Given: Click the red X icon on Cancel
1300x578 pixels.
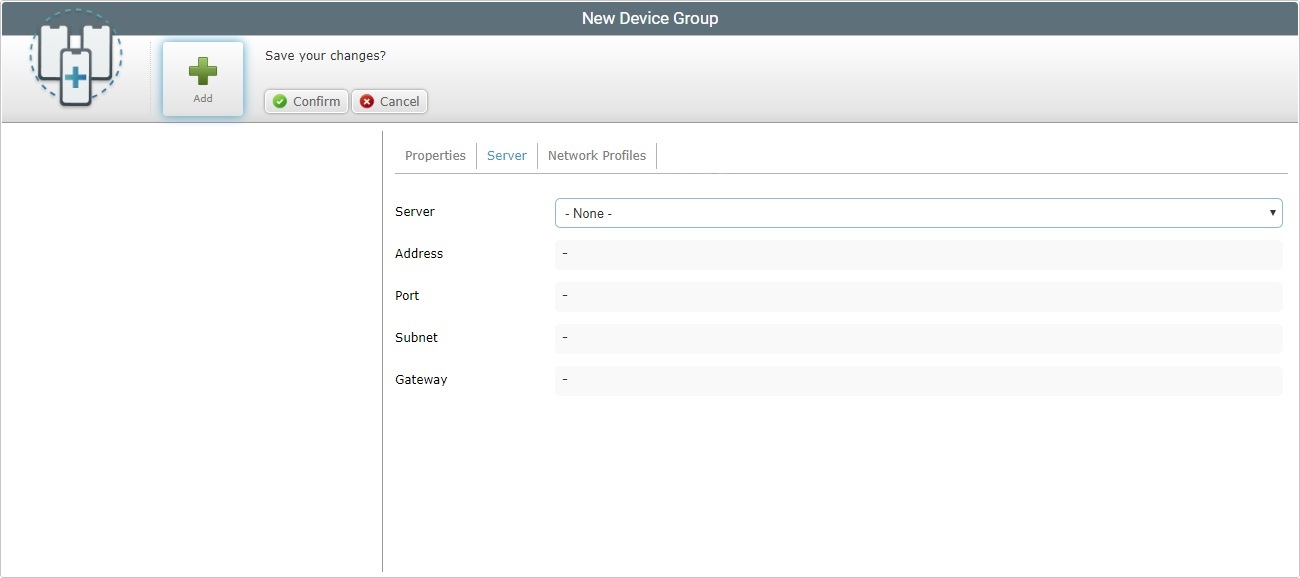Looking at the screenshot, I should click(366, 101).
